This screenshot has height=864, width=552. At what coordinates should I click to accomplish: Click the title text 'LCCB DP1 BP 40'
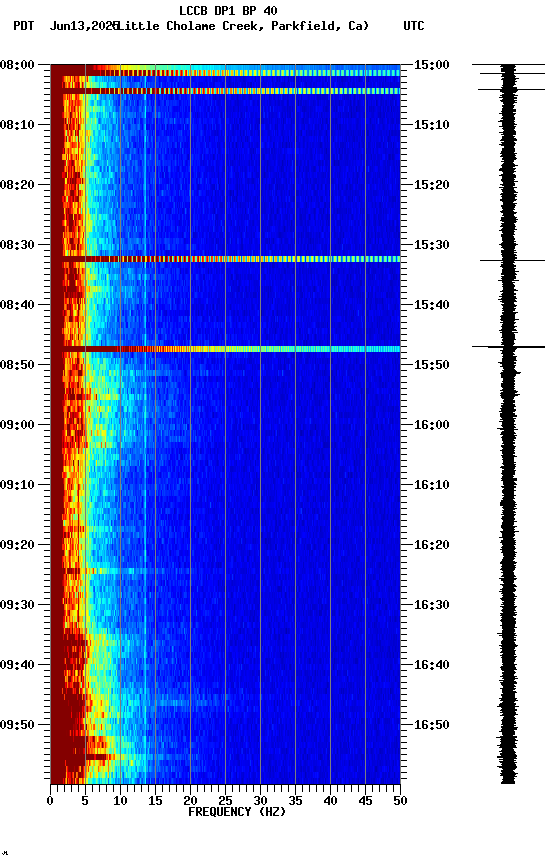click(x=228, y=10)
